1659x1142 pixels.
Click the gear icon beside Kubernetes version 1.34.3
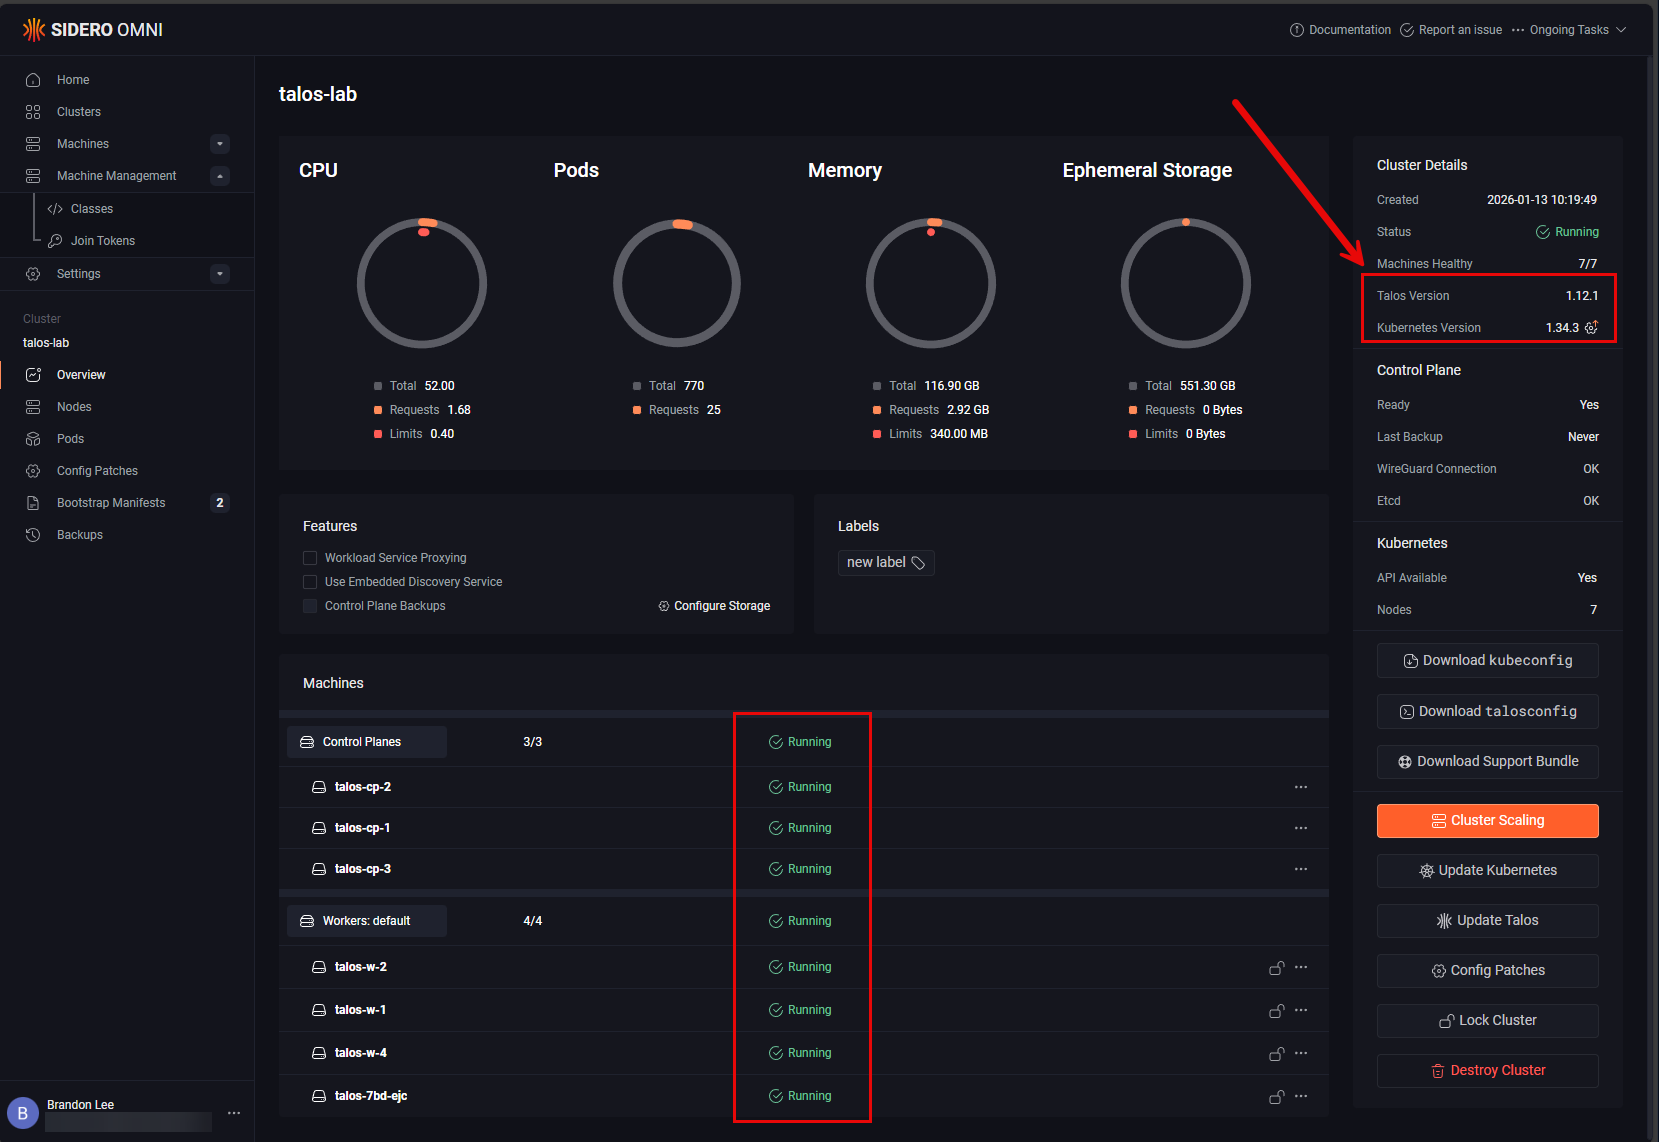[x=1591, y=328]
